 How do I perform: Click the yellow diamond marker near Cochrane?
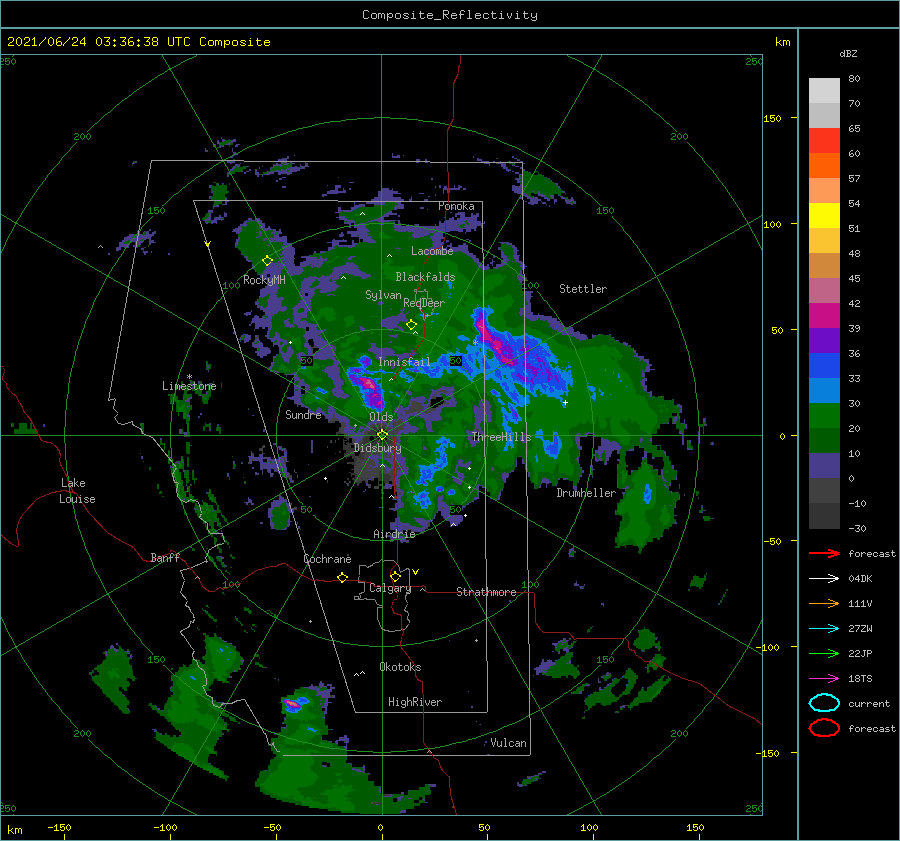point(342,577)
